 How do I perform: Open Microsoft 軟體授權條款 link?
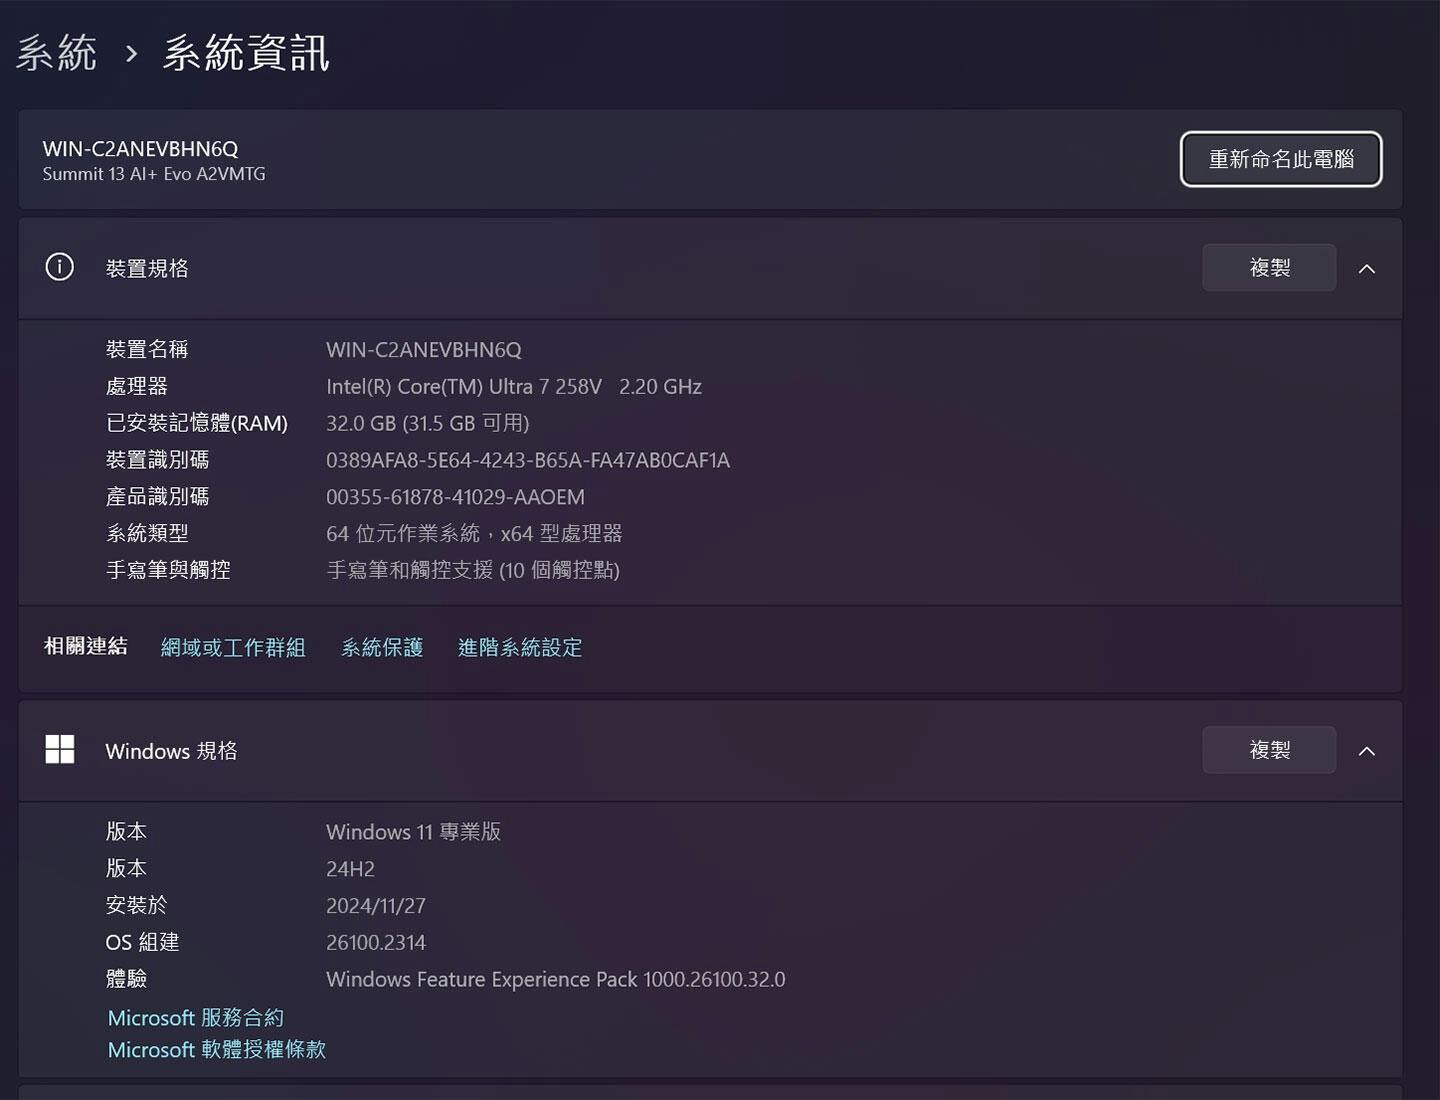(217, 1050)
